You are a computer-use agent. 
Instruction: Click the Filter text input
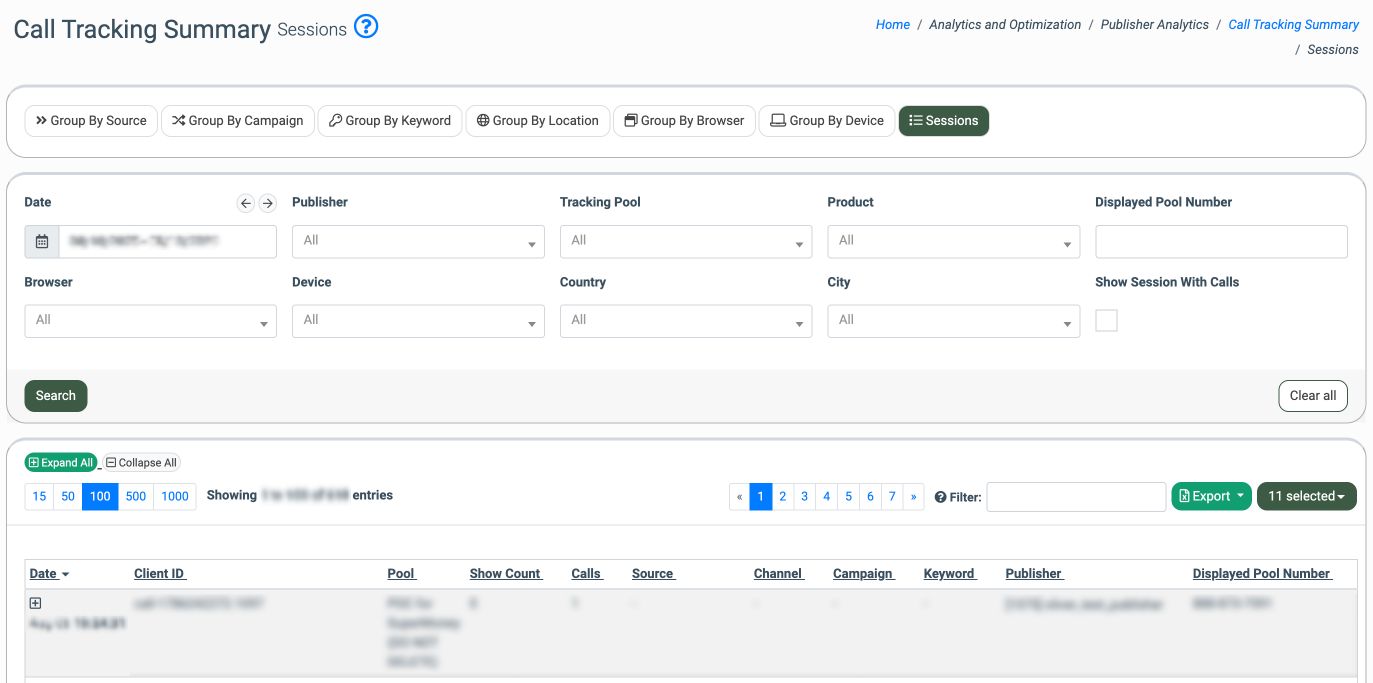pyautogui.click(x=1077, y=497)
